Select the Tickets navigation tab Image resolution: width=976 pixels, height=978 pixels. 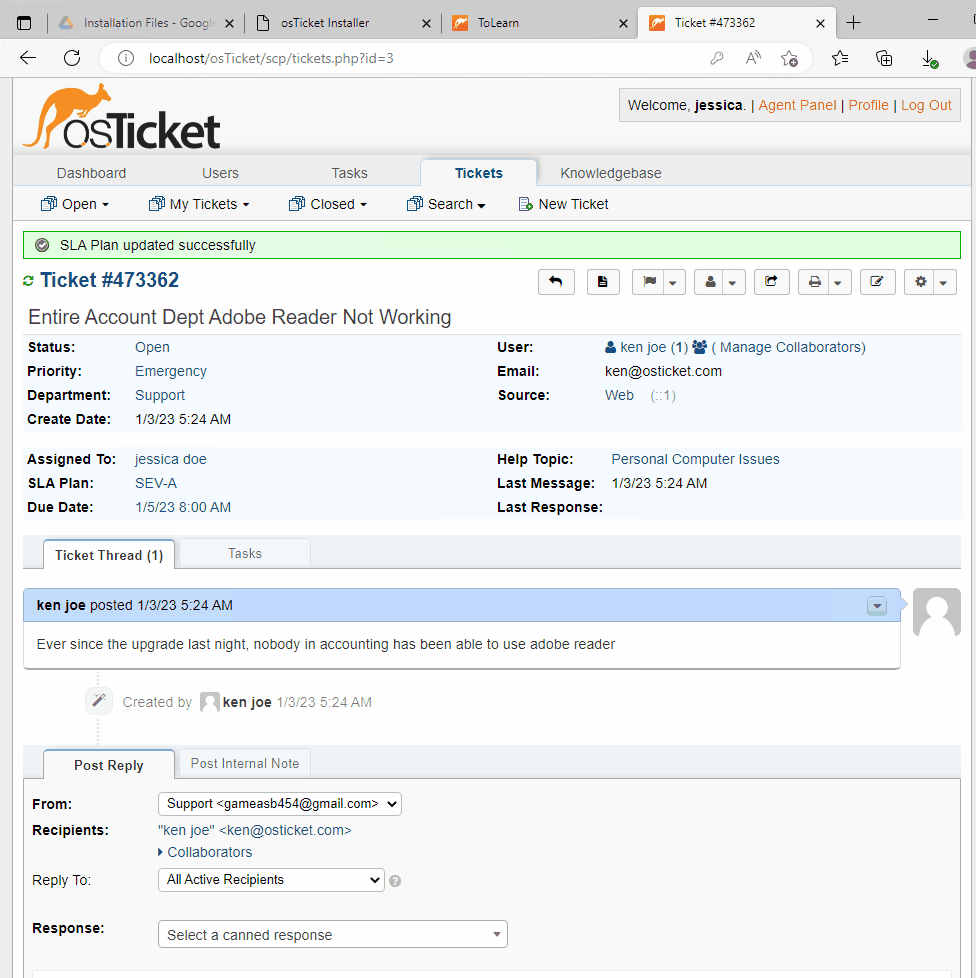tap(478, 173)
